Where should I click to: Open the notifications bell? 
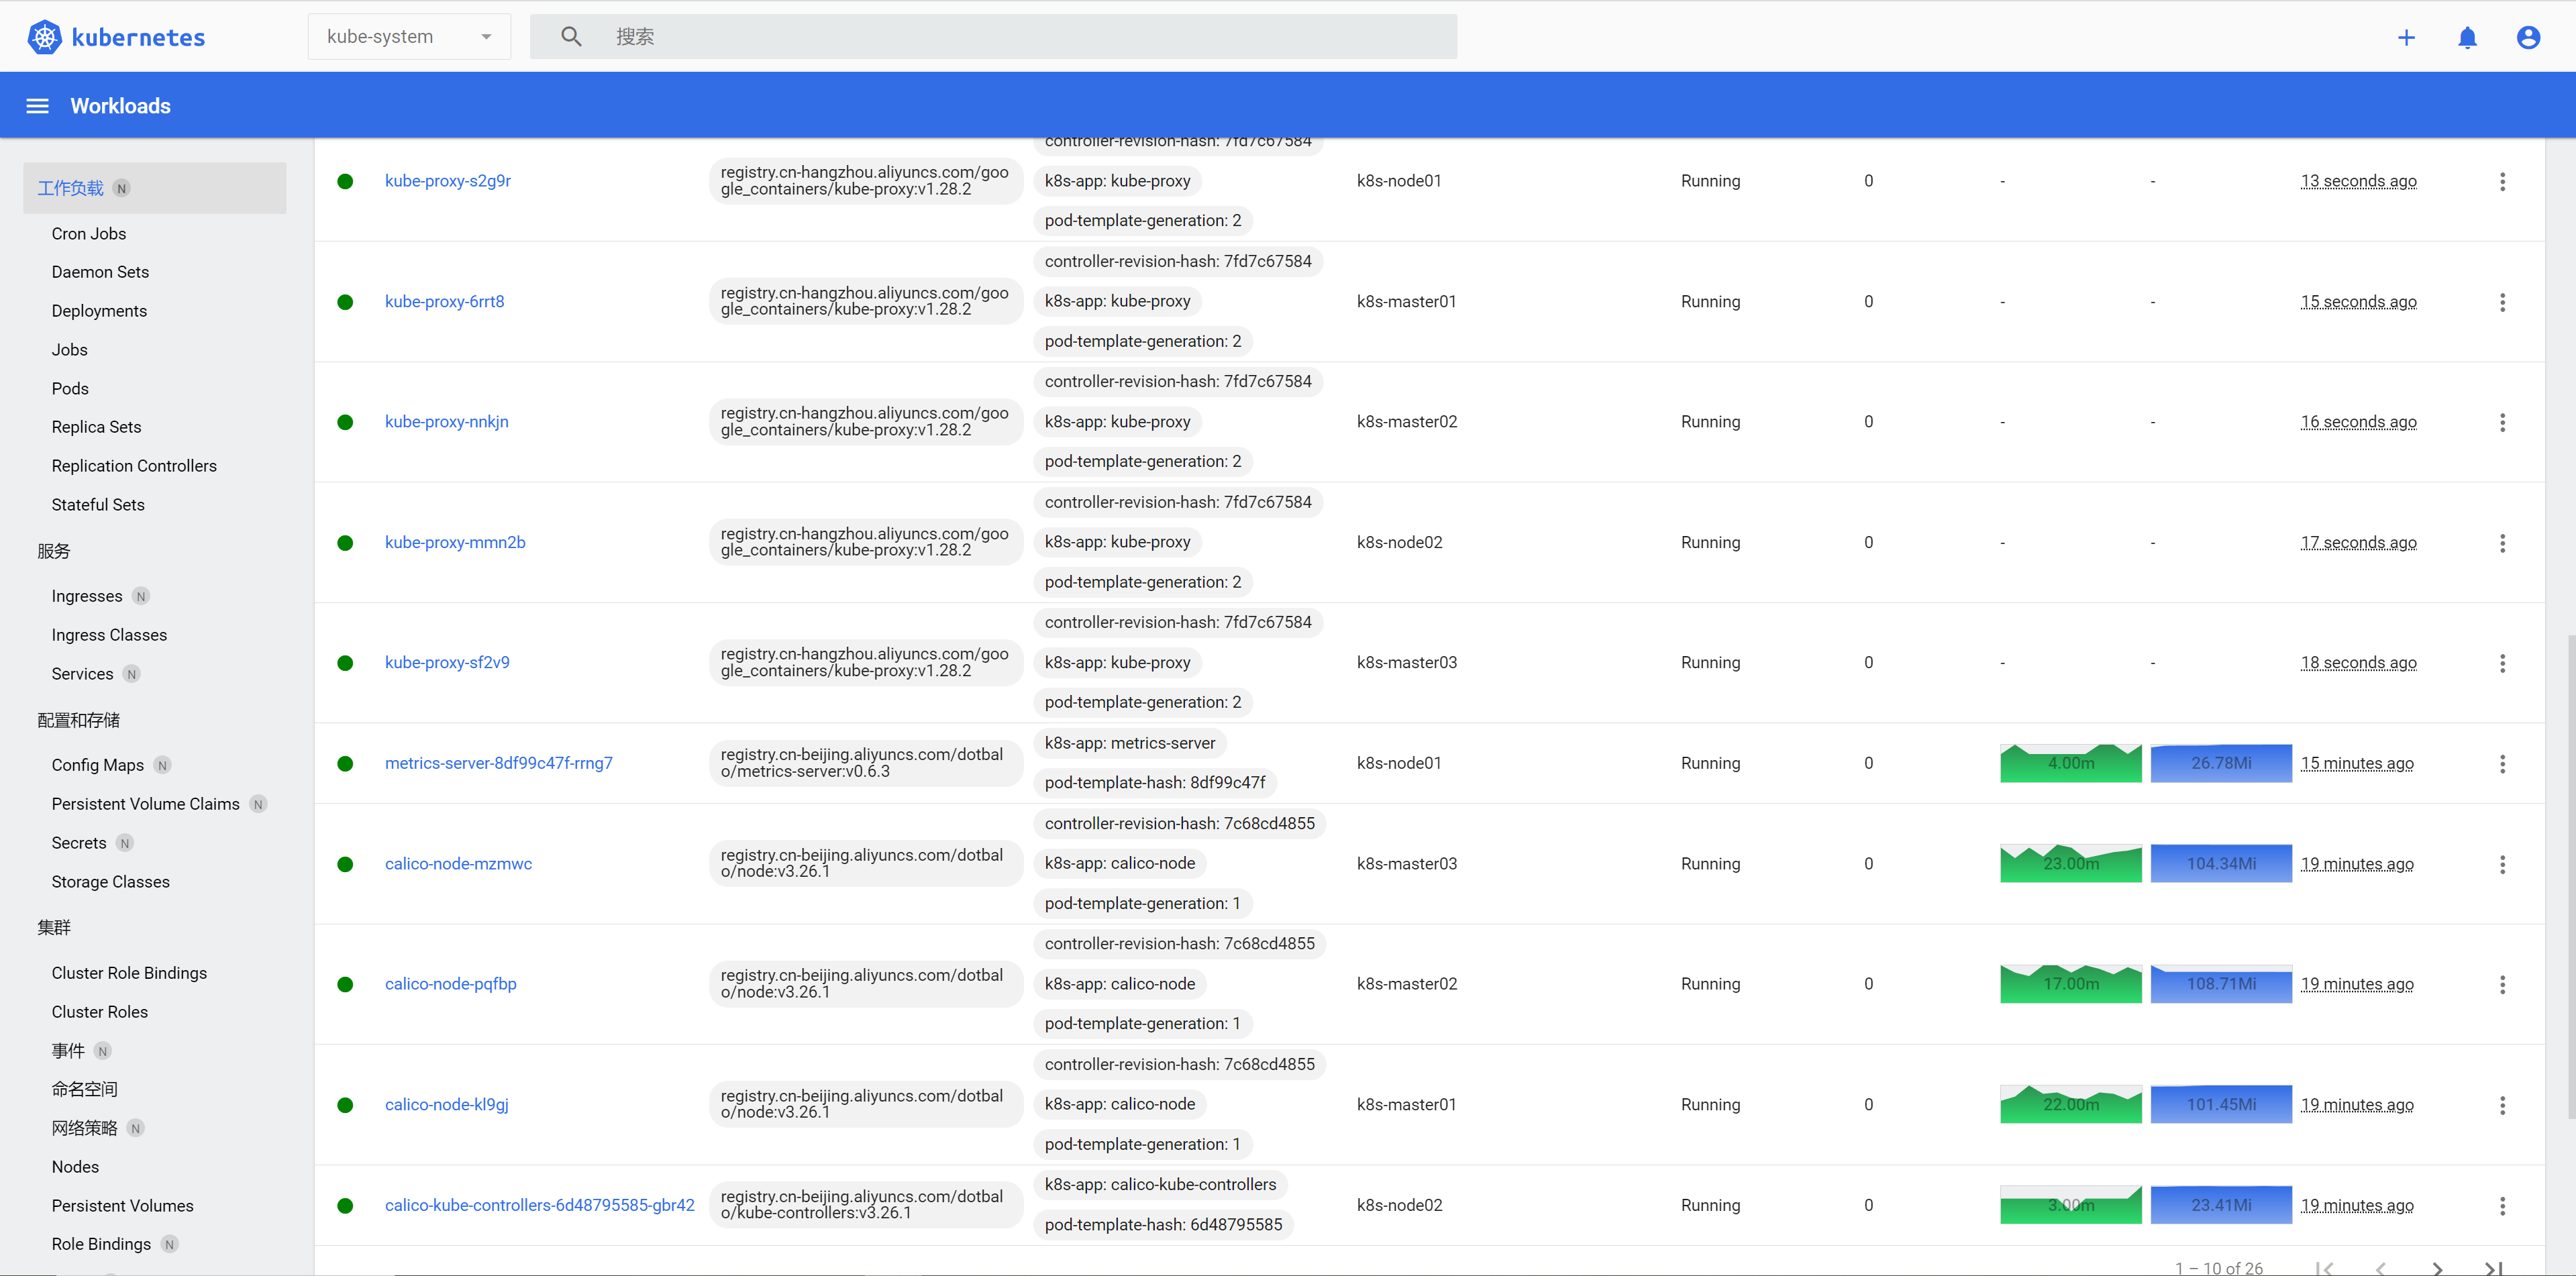2467,37
